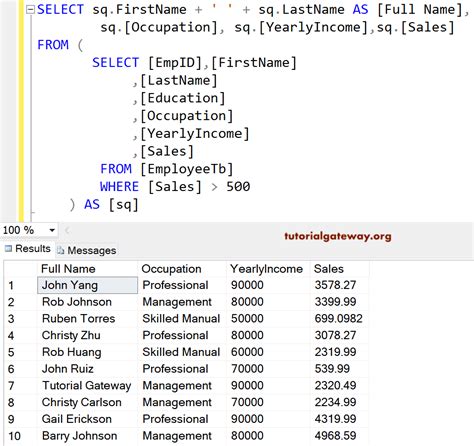Select the Christy Carlson cell
The height and width of the screenshot is (446, 474).
pos(87,402)
